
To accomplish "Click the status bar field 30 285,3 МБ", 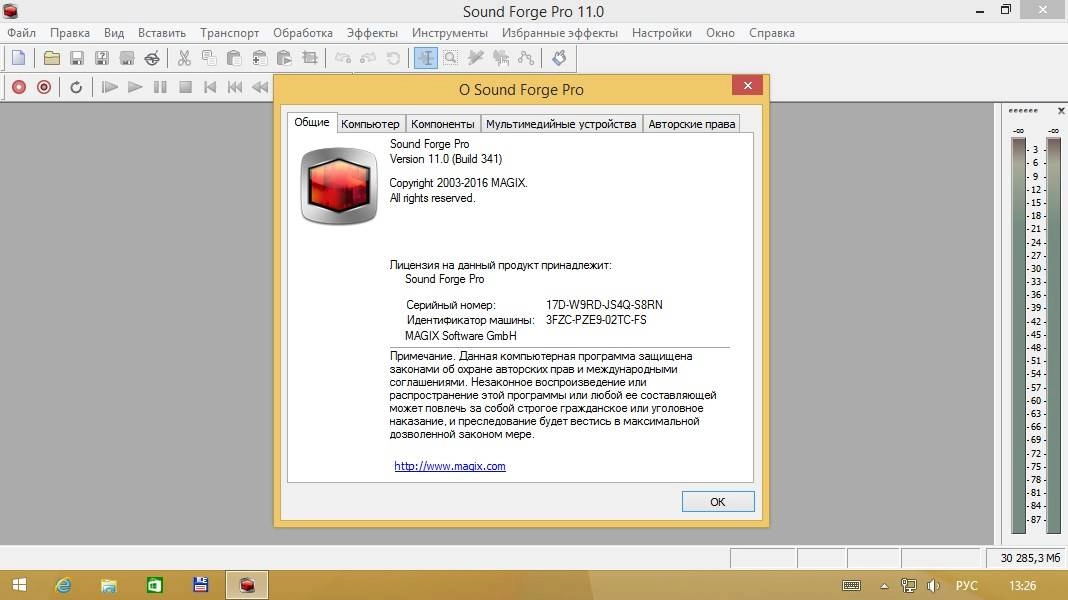I will (1026, 558).
